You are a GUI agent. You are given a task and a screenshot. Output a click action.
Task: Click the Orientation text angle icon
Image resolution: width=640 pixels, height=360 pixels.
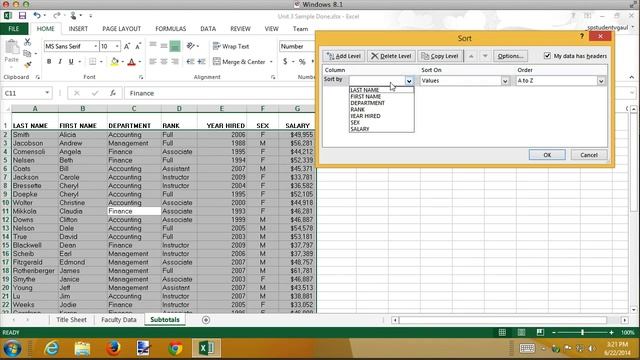pos(190,46)
